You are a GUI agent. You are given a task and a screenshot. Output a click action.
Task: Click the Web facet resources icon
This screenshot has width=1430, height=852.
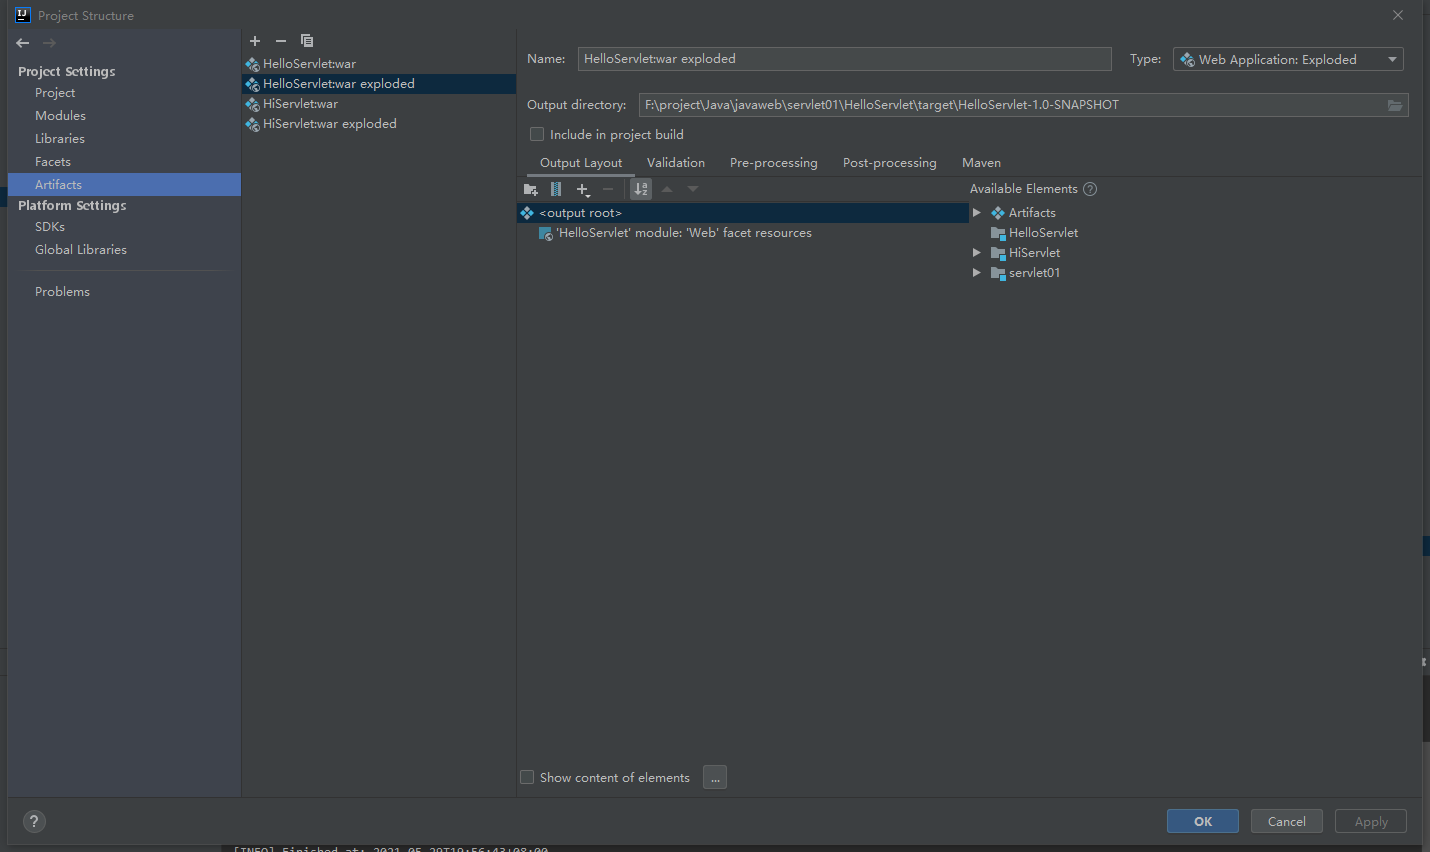point(545,233)
